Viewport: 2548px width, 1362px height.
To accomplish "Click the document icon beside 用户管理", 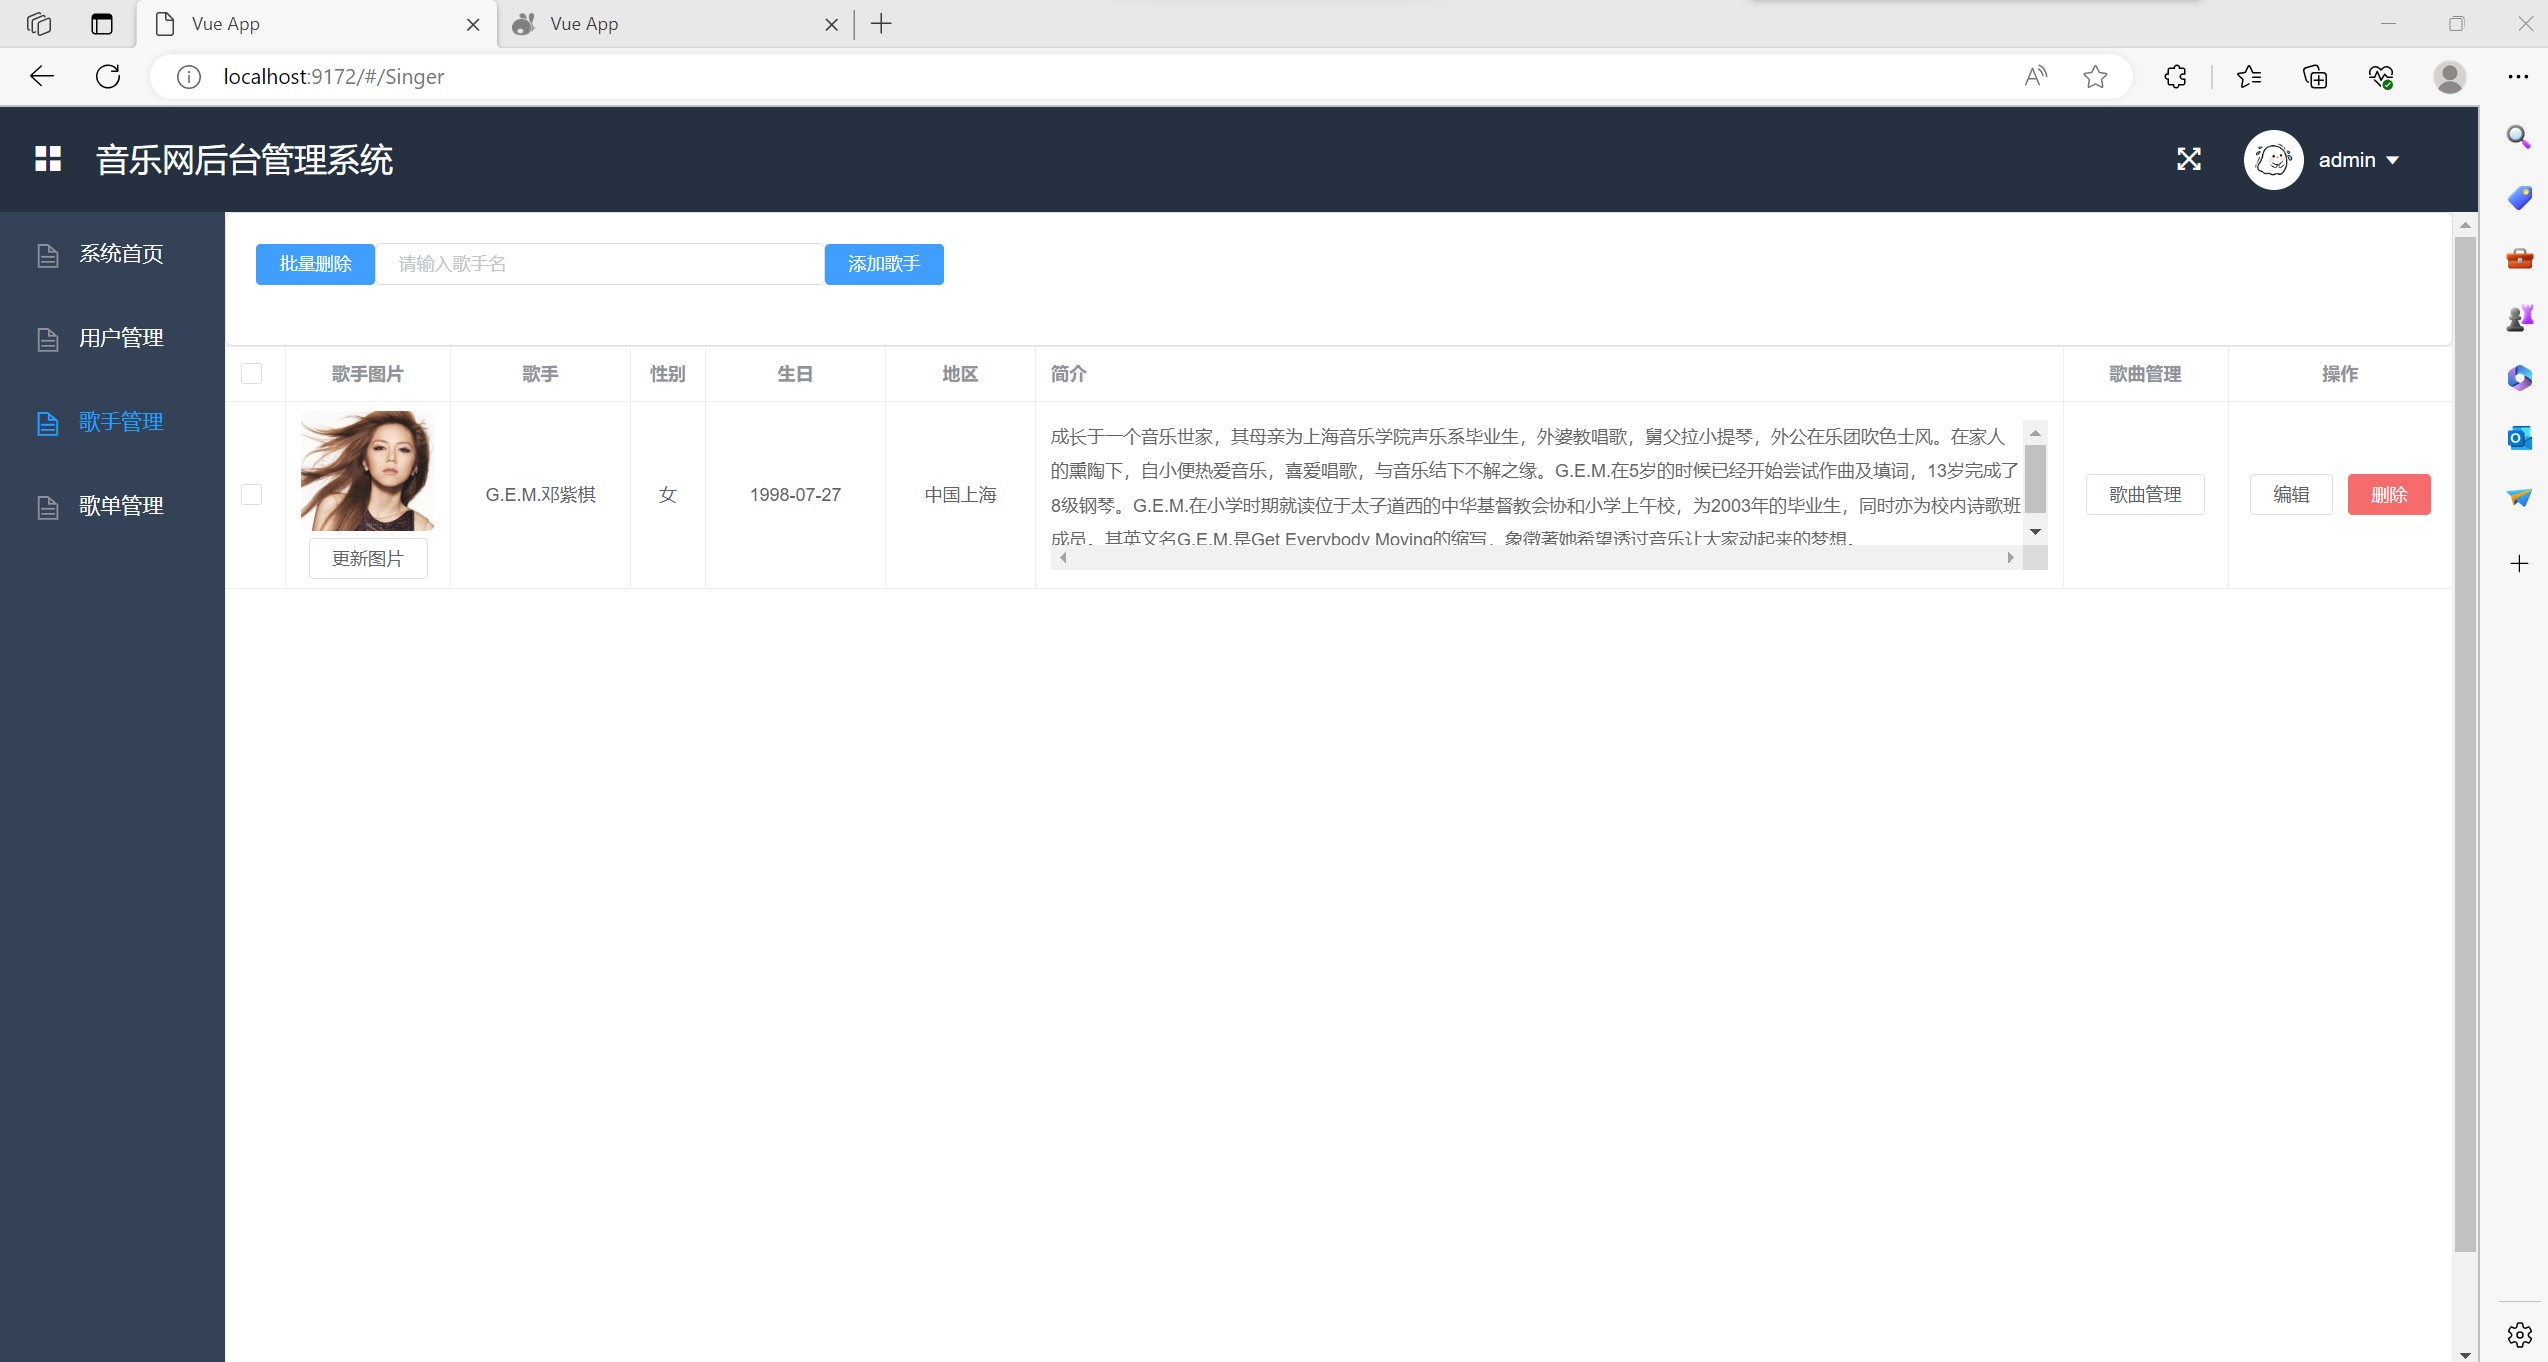I will tap(48, 340).
